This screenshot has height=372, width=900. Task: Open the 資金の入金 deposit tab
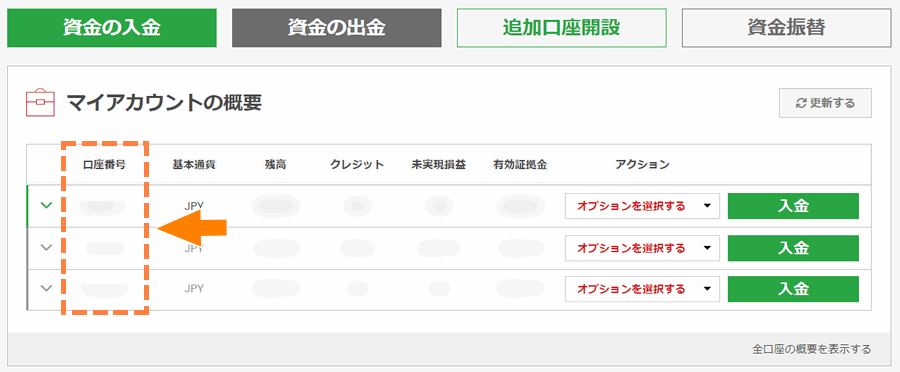point(112,28)
